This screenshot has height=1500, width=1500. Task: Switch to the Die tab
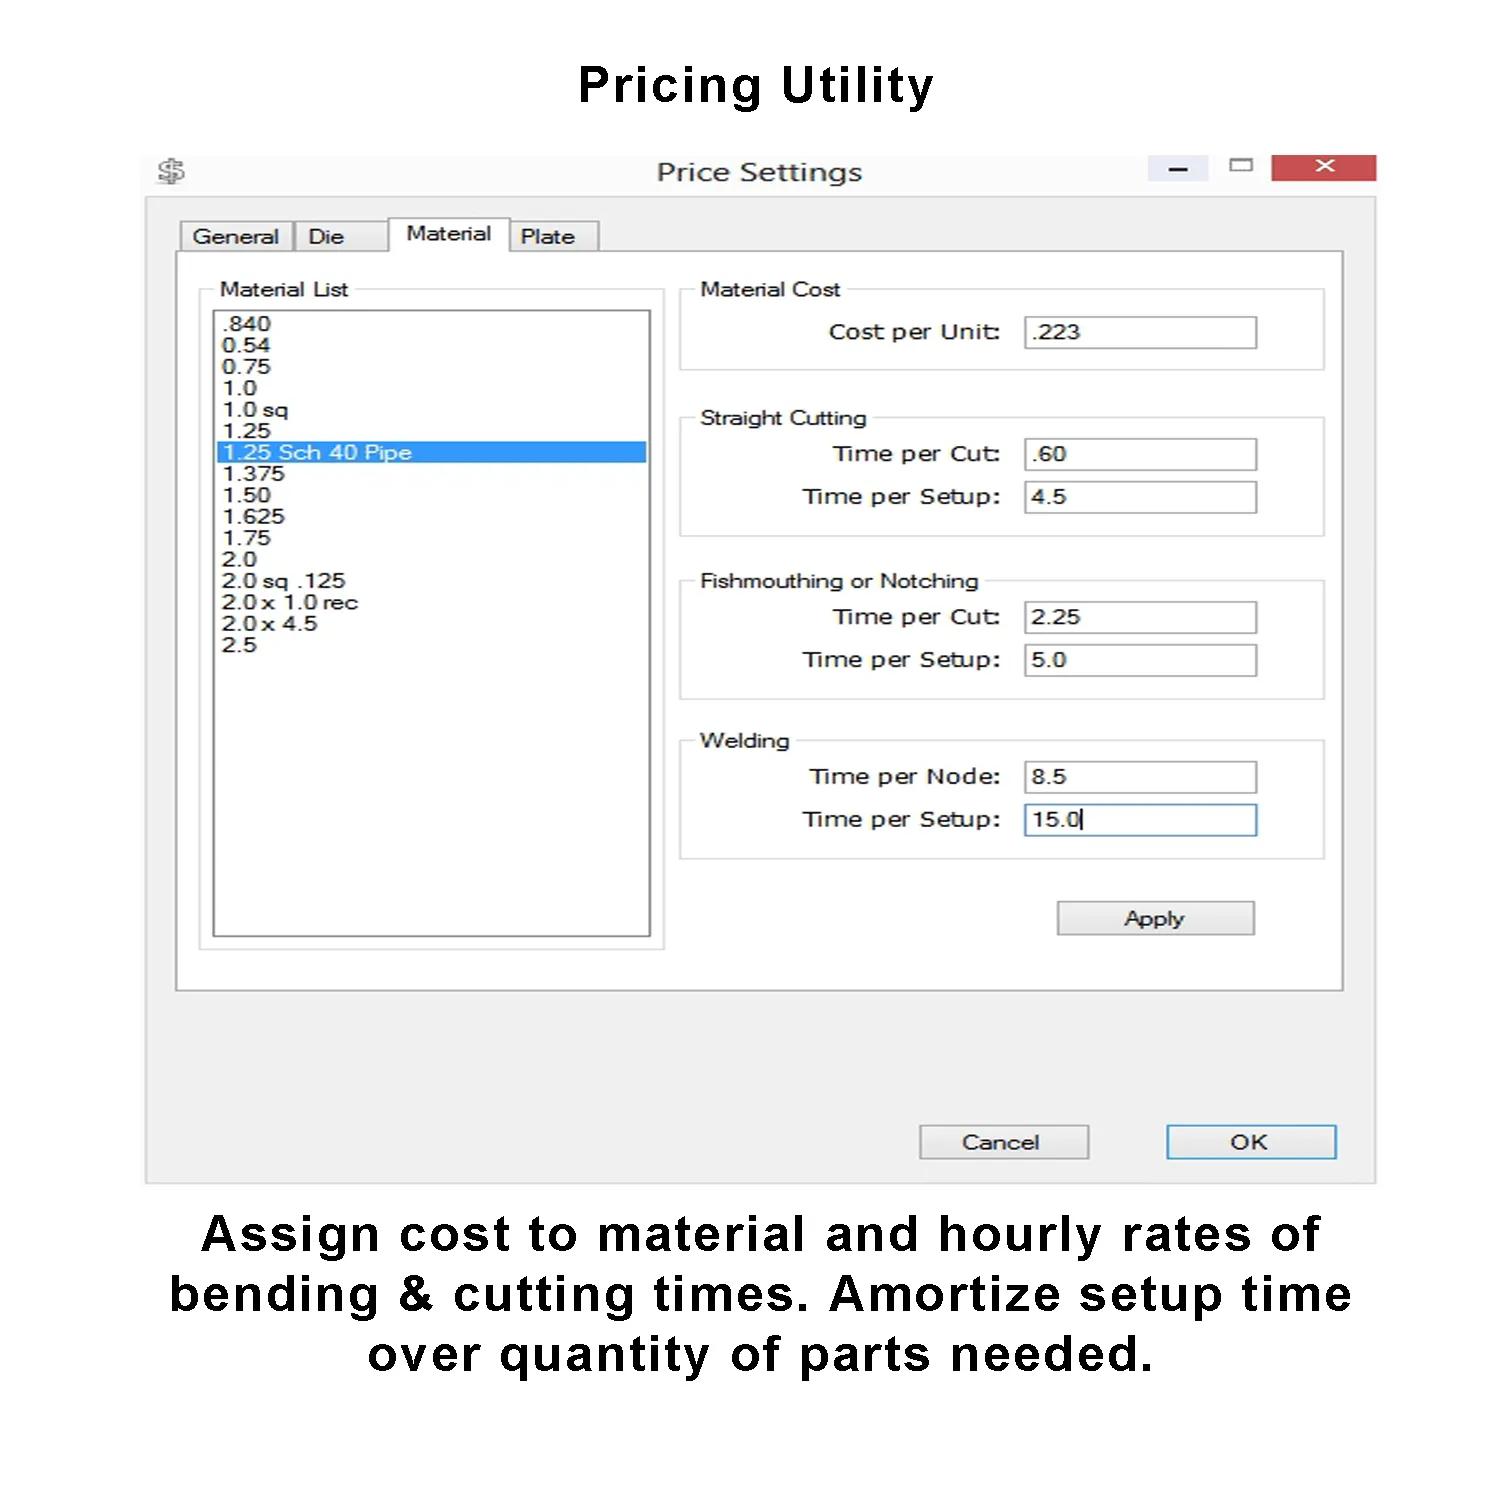(327, 236)
